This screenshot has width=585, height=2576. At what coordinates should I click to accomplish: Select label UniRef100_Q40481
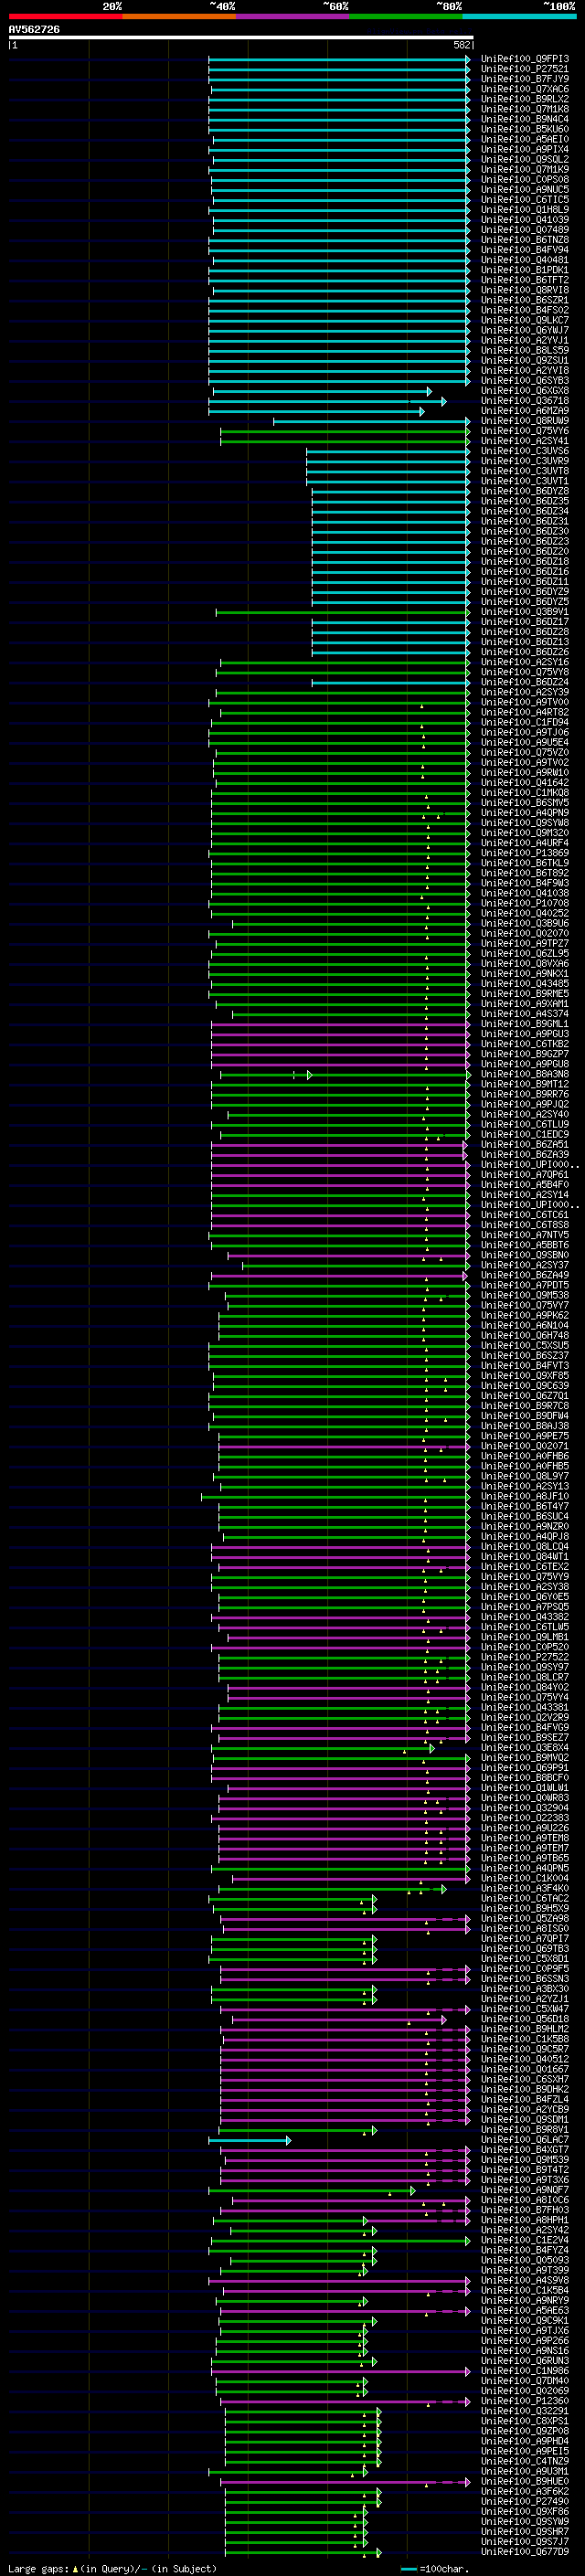click(524, 260)
